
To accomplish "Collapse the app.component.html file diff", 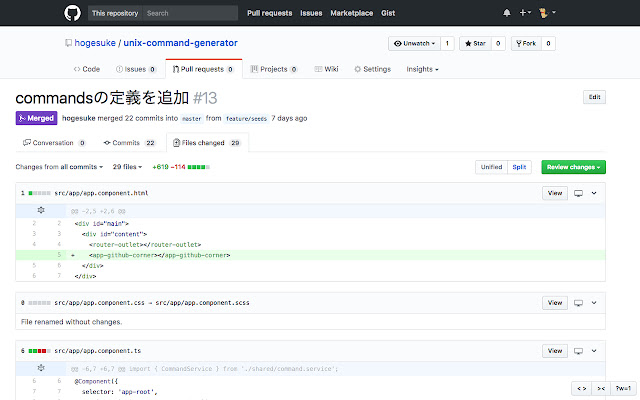I will coord(594,193).
